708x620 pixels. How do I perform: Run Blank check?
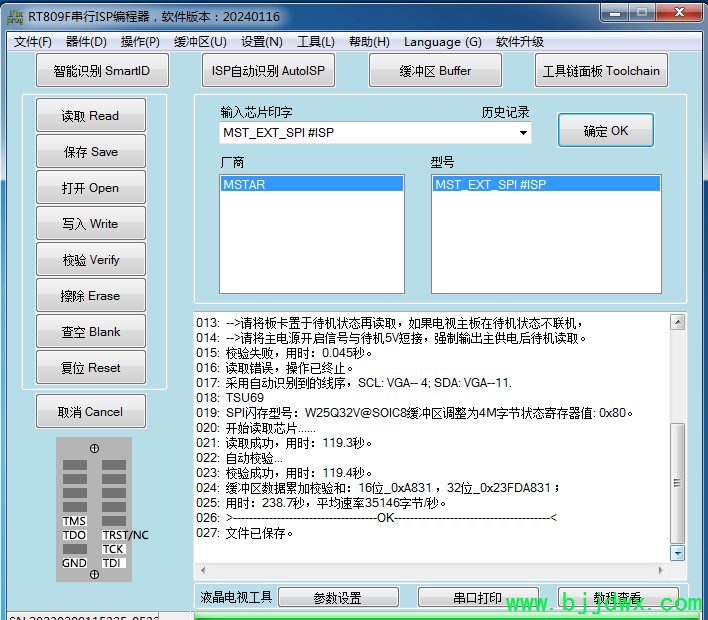click(90, 332)
